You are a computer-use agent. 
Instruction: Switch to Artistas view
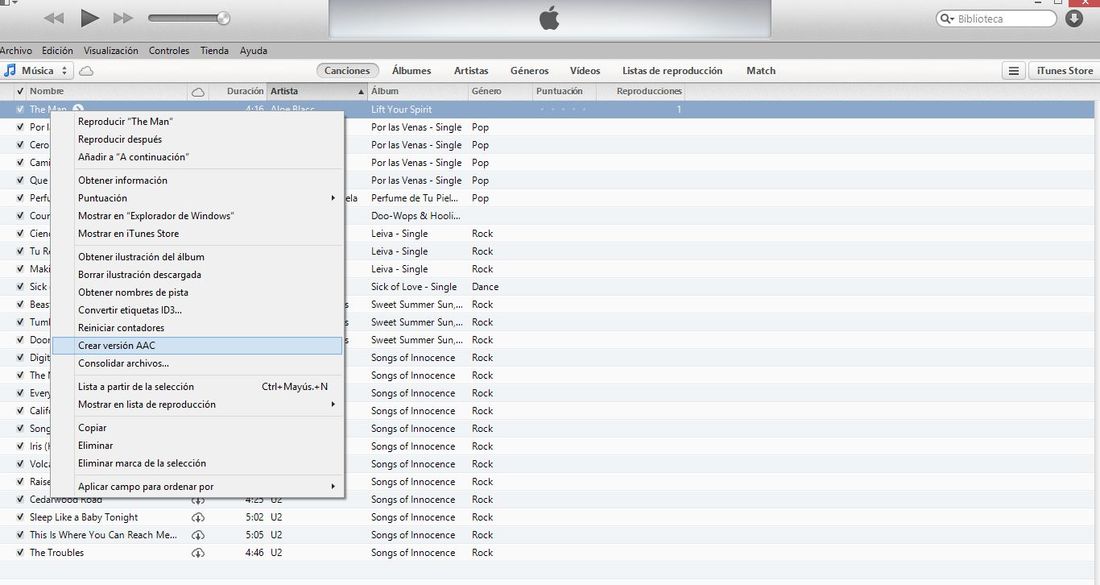pos(471,71)
